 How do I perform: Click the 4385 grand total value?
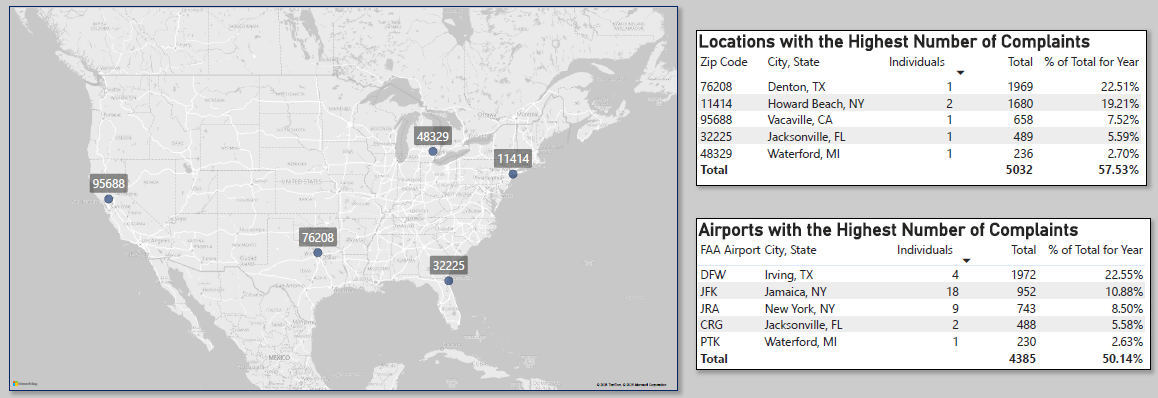click(1022, 358)
